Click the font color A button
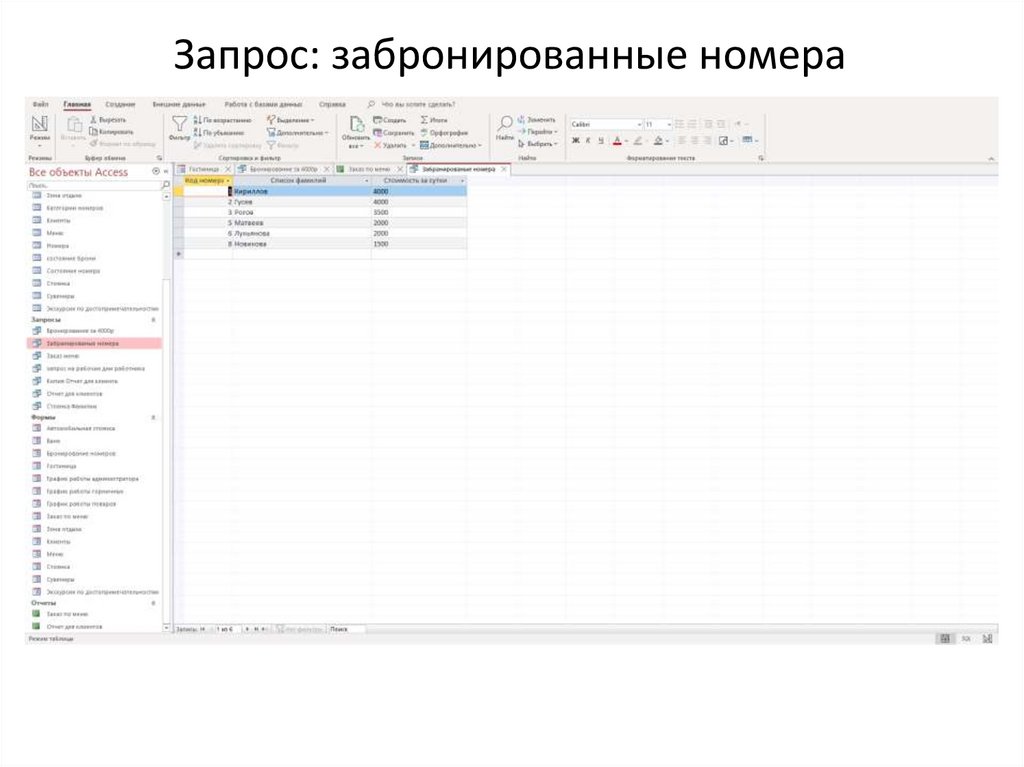The image size is (1024, 767). [x=617, y=140]
